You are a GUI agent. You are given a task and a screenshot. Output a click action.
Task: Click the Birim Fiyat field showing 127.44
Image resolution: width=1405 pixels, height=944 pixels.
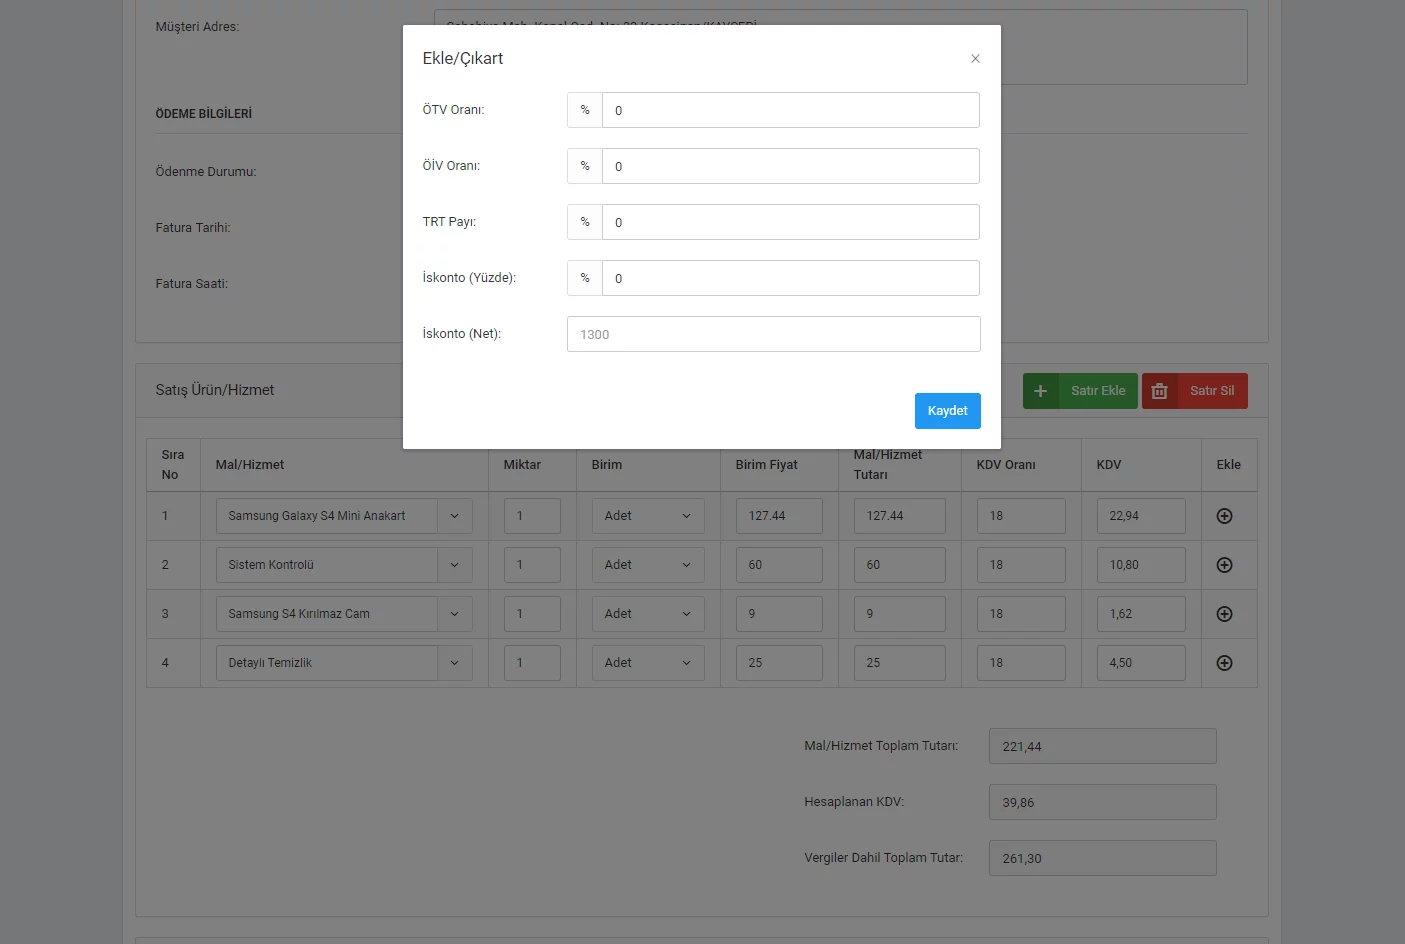click(x=778, y=516)
